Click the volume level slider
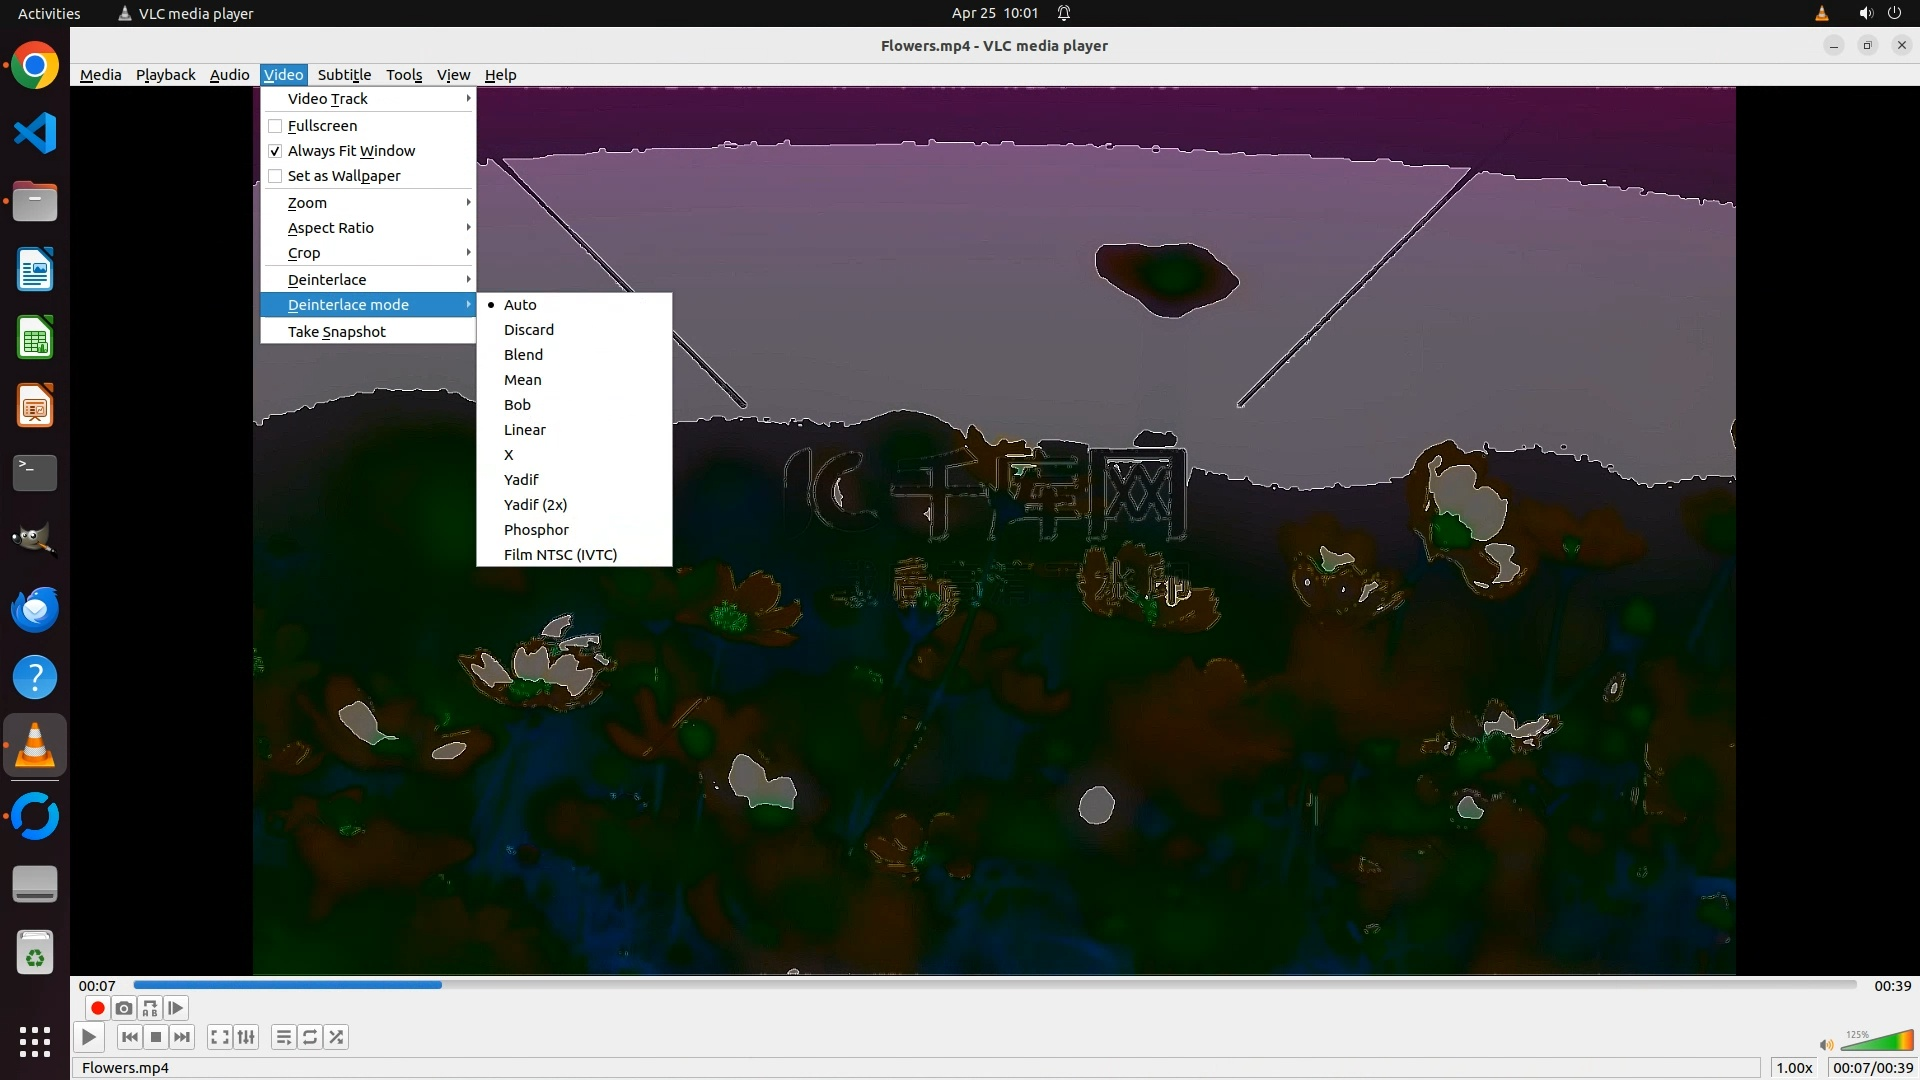 [x=1877, y=1041]
